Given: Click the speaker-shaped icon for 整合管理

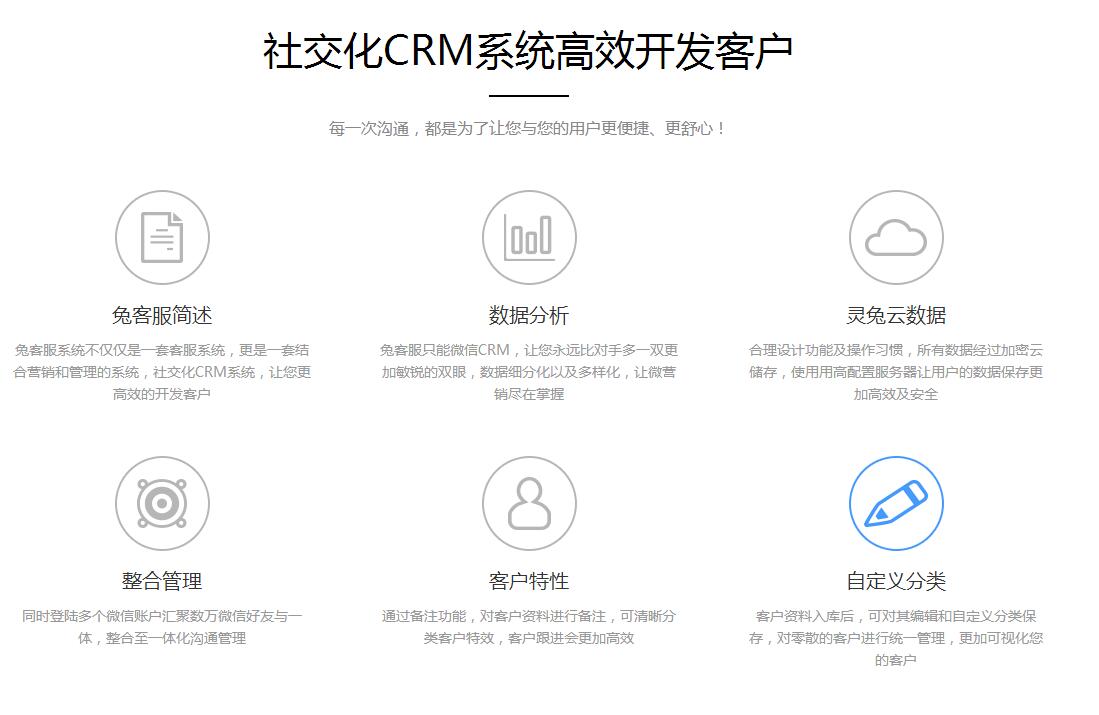Looking at the screenshot, I should click(x=162, y=504).
